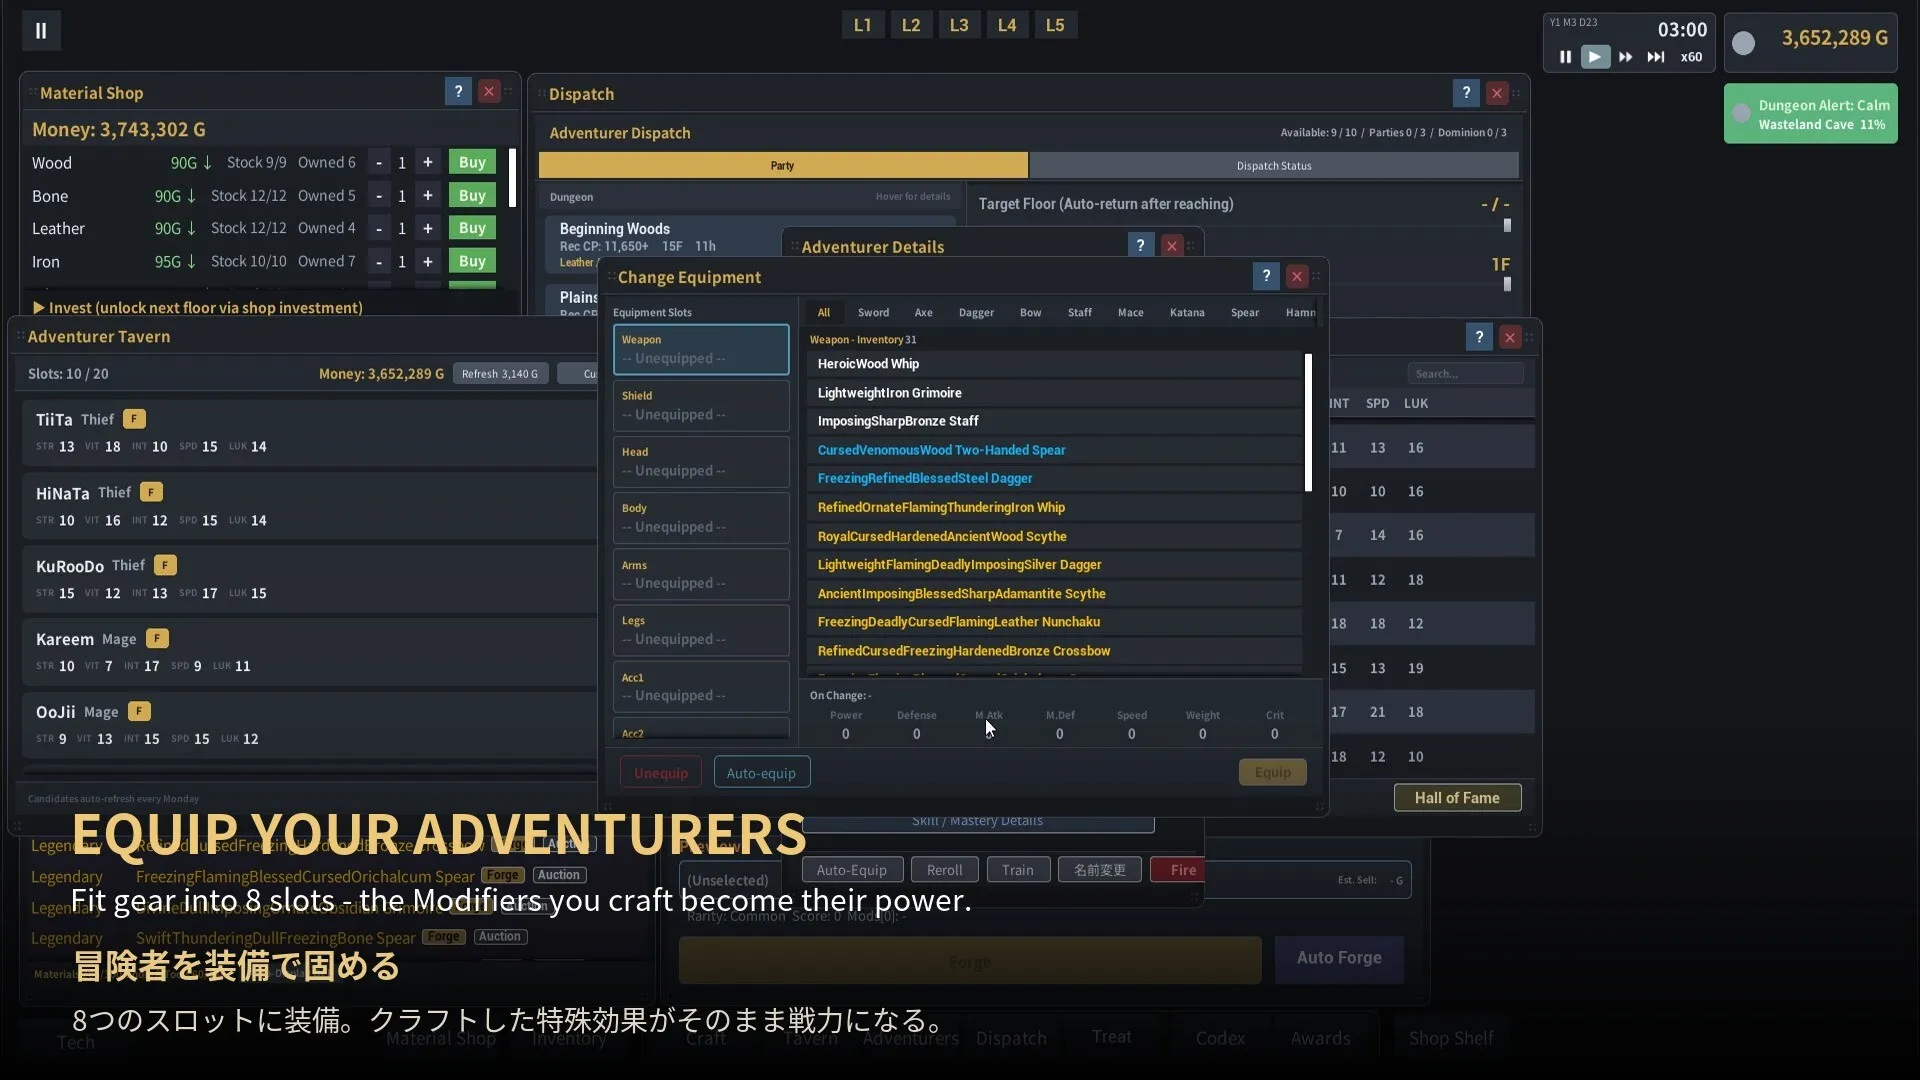This screenshot has height=1080, width=1920.
Task: Show All weapon types
Action: point(824,312)
